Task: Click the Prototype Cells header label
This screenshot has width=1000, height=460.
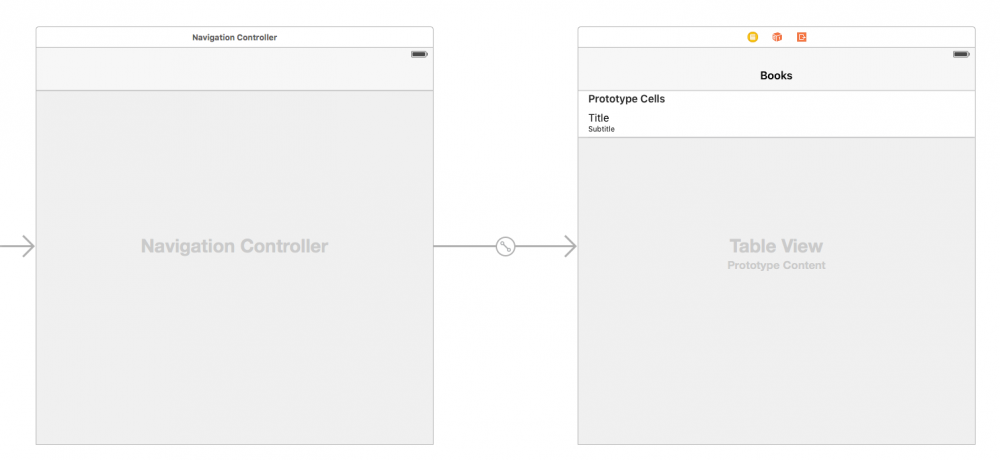Action: tap(626, 99)
